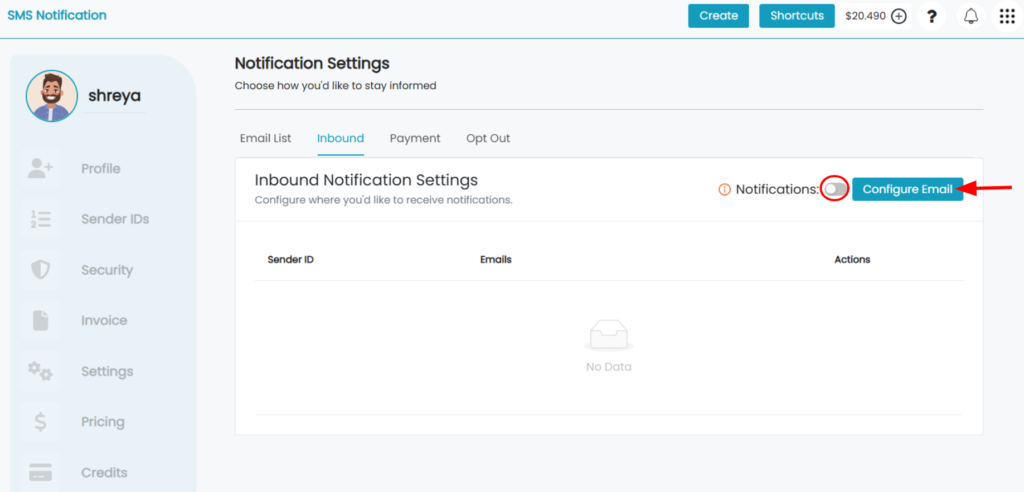Image resolution: width=1024 pixels, height=492 pixels.
Task: Click the Pricing dollar icon
Action: 40,422
